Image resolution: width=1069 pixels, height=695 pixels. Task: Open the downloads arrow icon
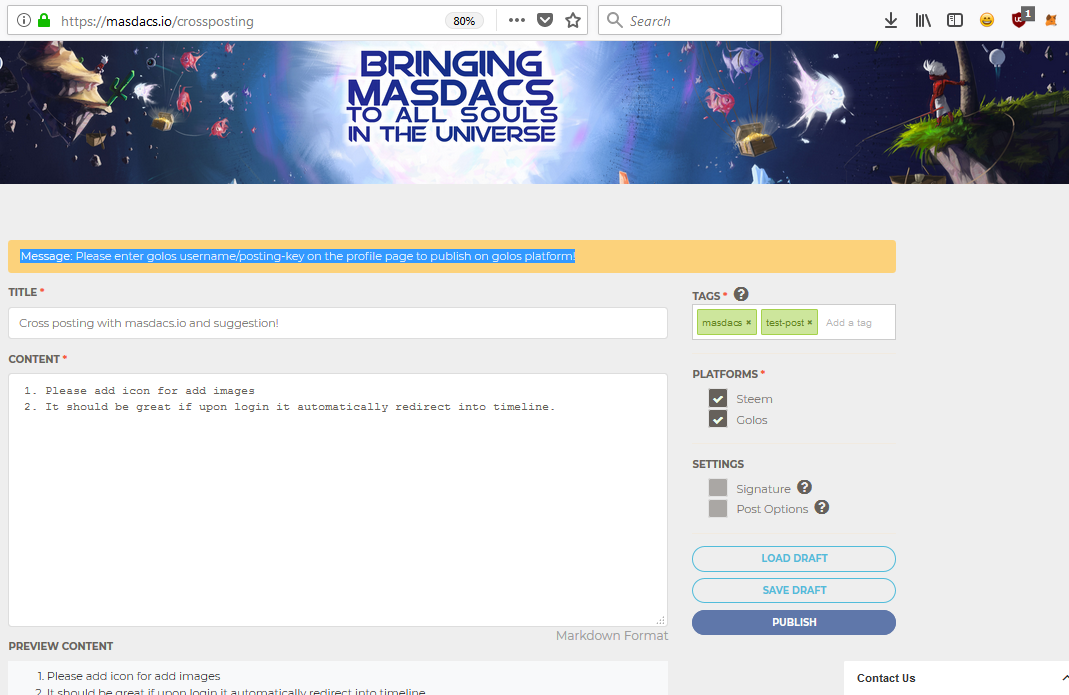click(x=890, y=20)
